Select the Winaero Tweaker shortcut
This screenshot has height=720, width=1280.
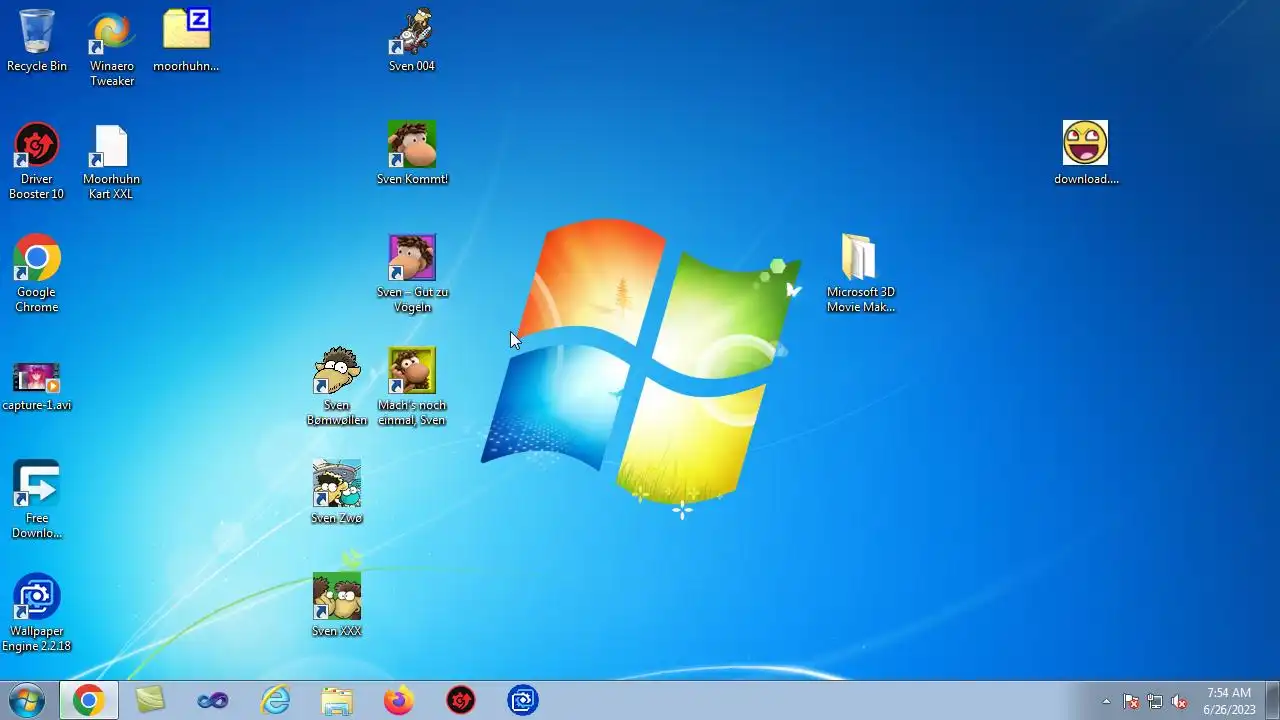112,48
